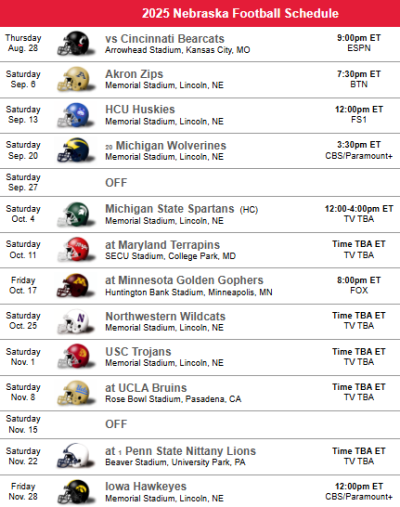Select the Iowa Hawkeyes helmet icon

pyautogui.click(x=76, y=492)
